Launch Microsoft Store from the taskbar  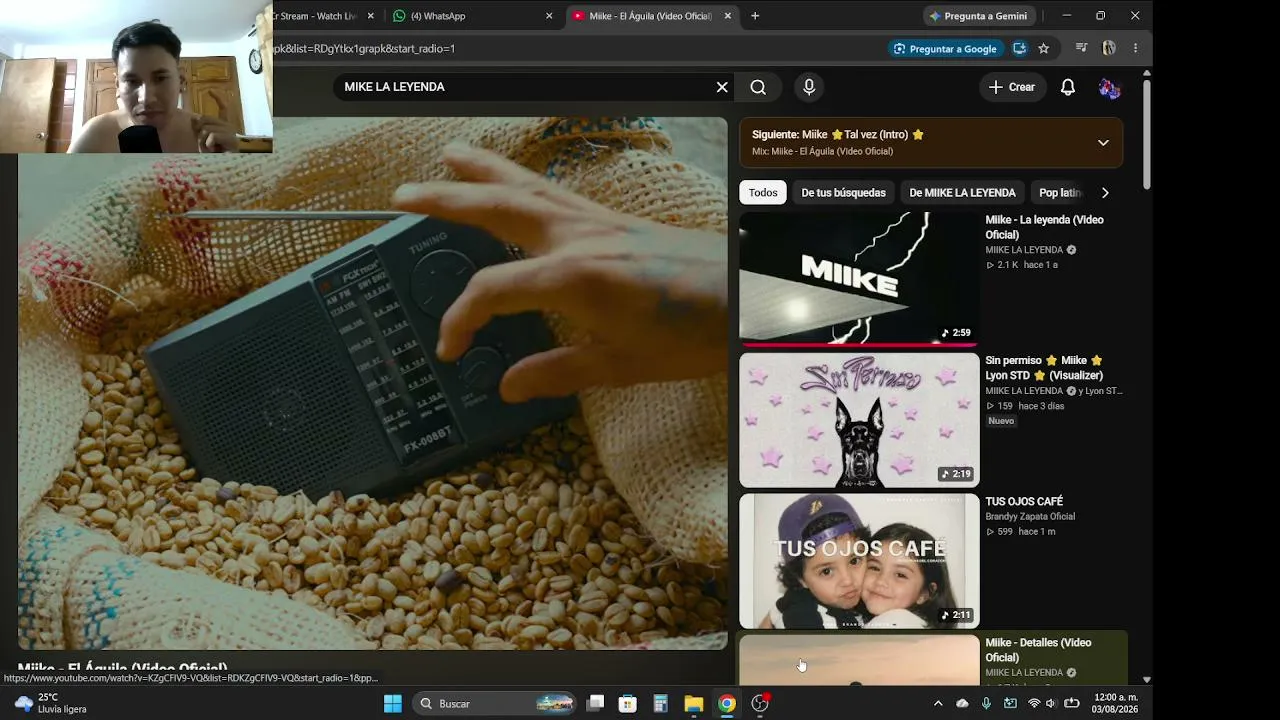click(628, 703)
